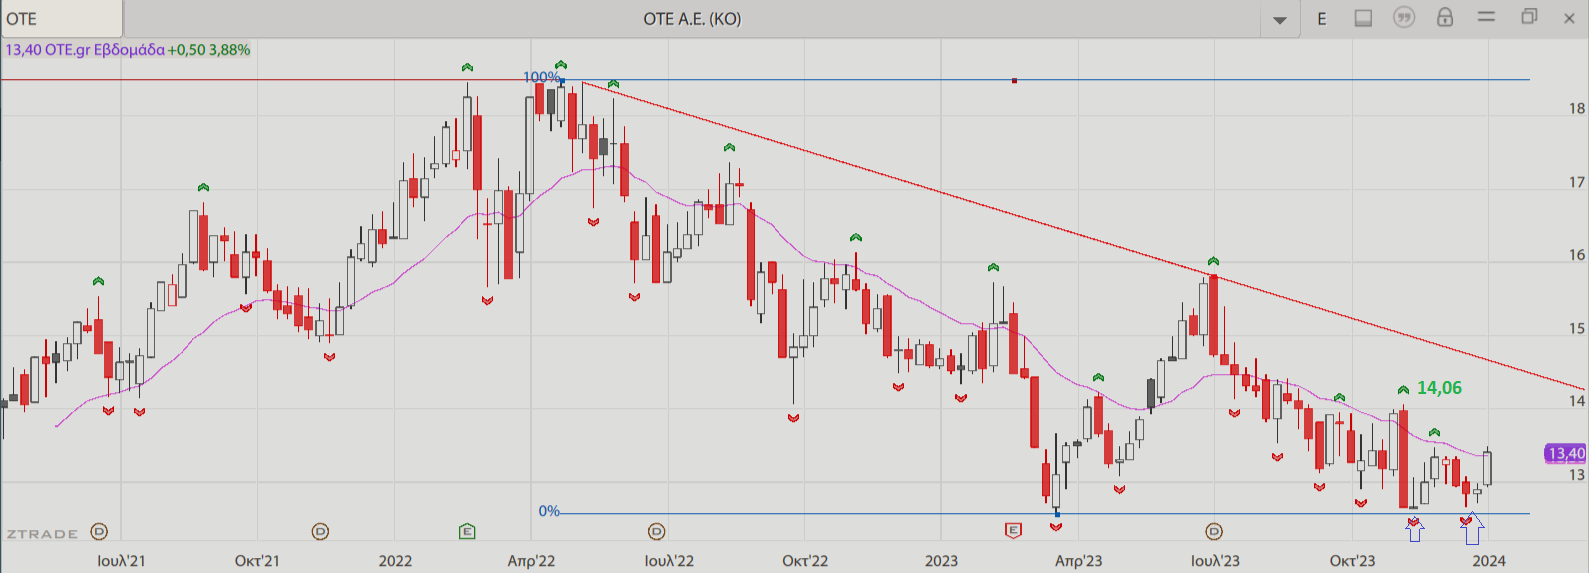This screenshot has height=573, width=1589.
Task: Click the E button in the title bar
Action: coord(1322,19)
